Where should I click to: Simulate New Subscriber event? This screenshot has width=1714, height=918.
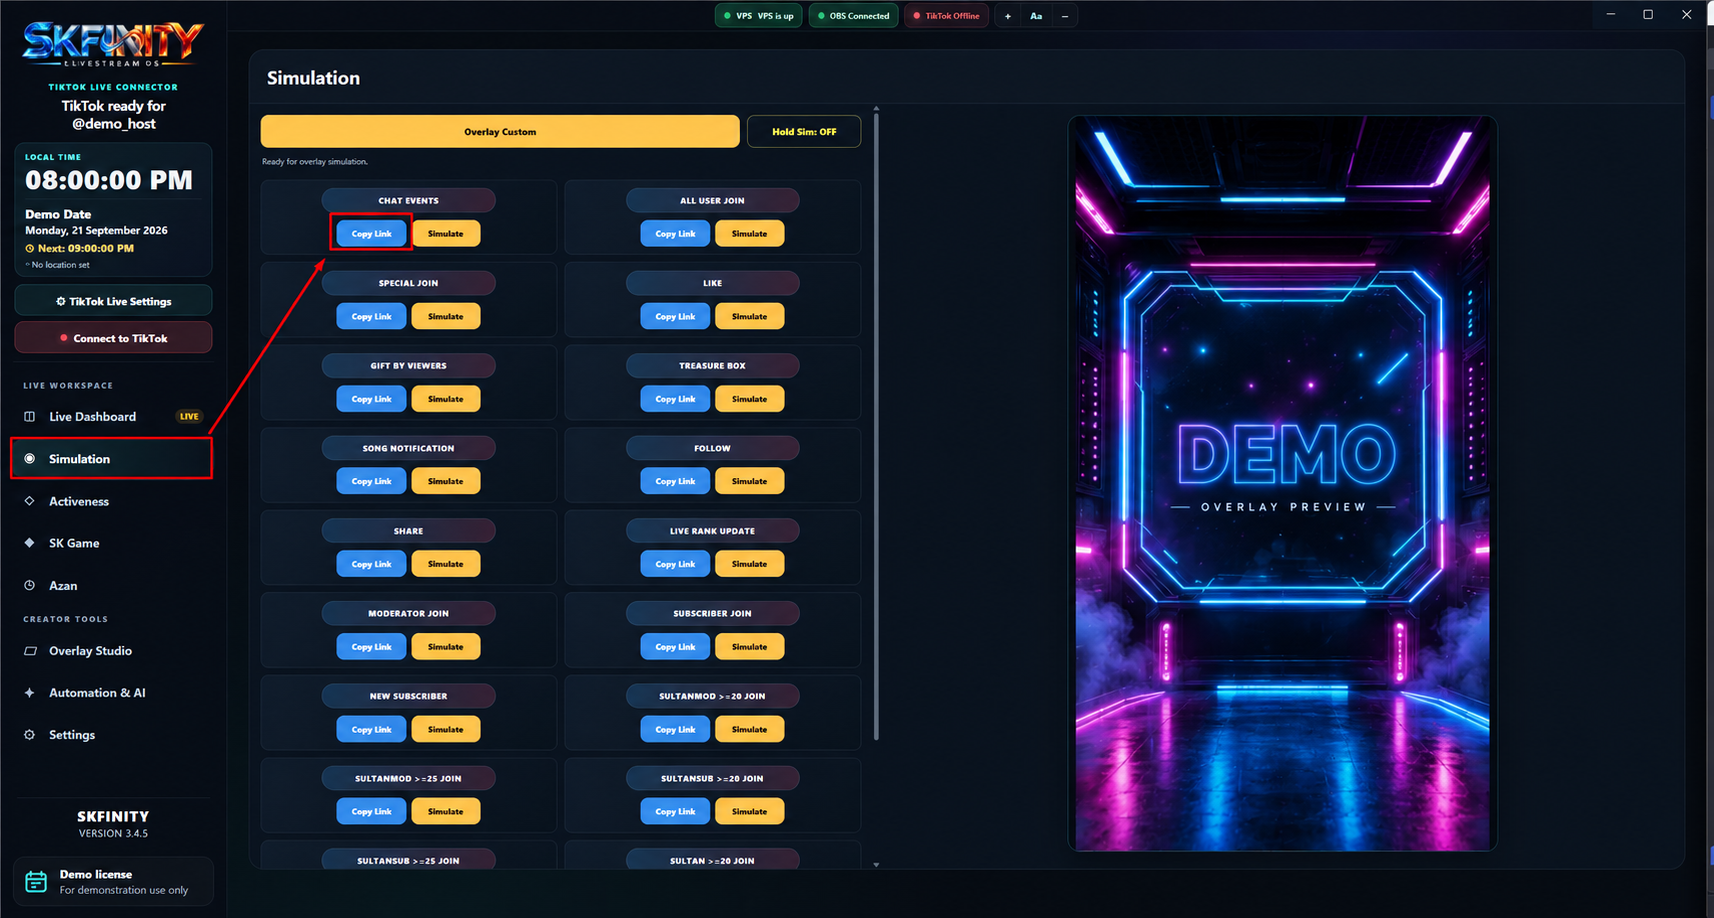tap(446, 729)
